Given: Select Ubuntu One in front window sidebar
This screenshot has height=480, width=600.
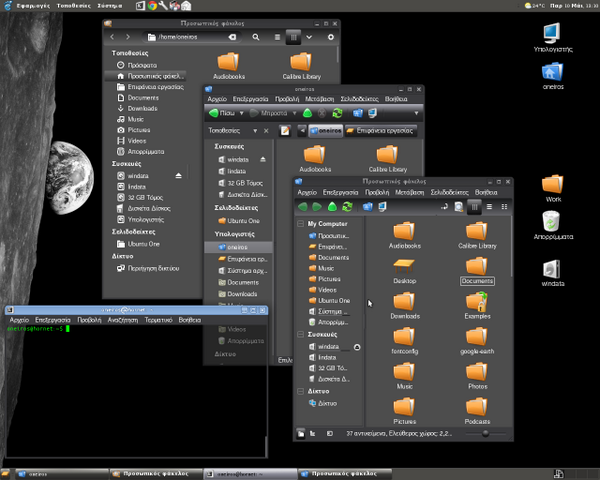Looking at the screenshot, I should [x=329, y=301].
